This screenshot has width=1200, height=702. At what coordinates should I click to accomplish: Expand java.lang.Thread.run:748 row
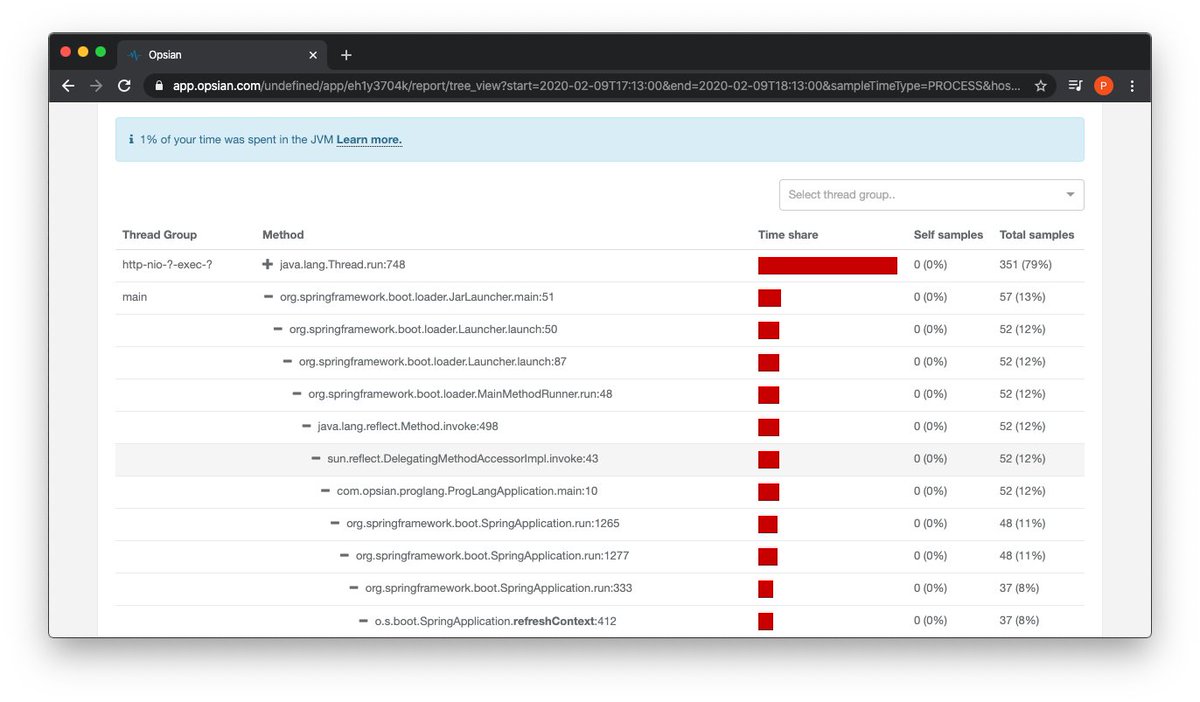(267, 265)
